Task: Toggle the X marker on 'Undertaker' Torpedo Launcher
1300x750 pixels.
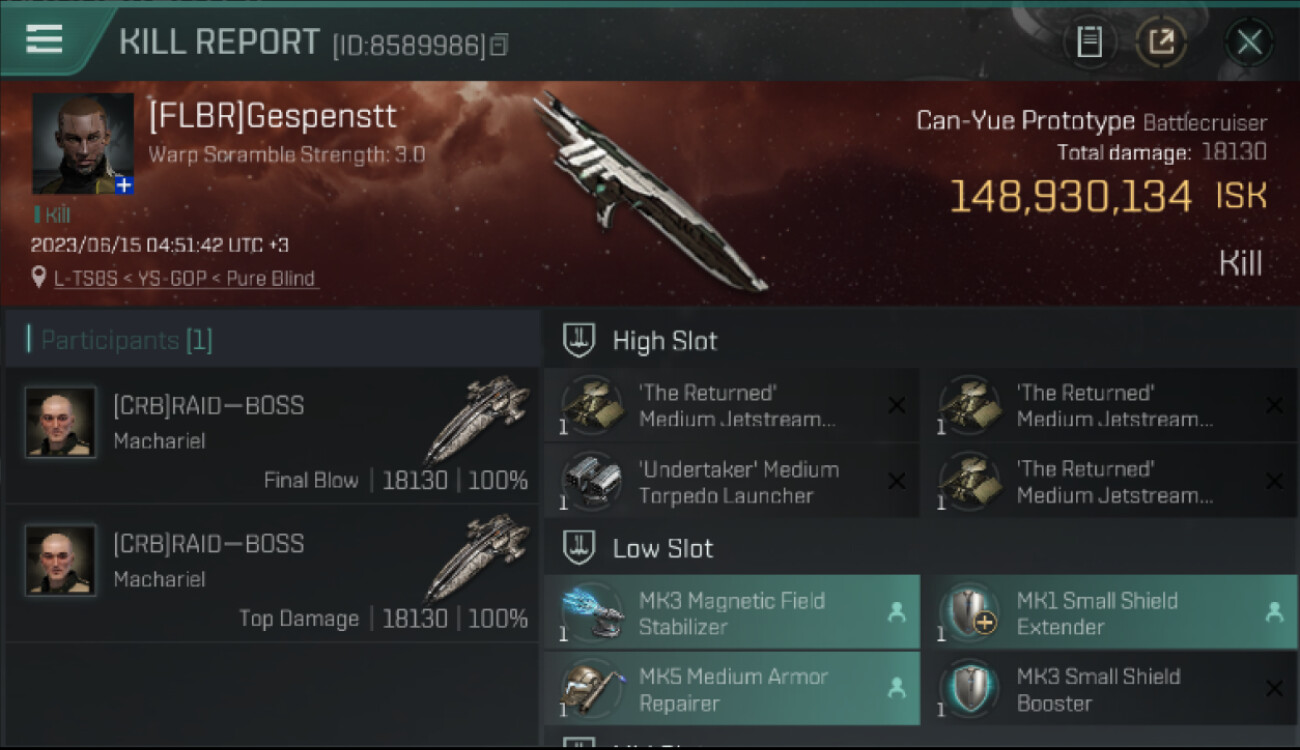Action: 896,481
